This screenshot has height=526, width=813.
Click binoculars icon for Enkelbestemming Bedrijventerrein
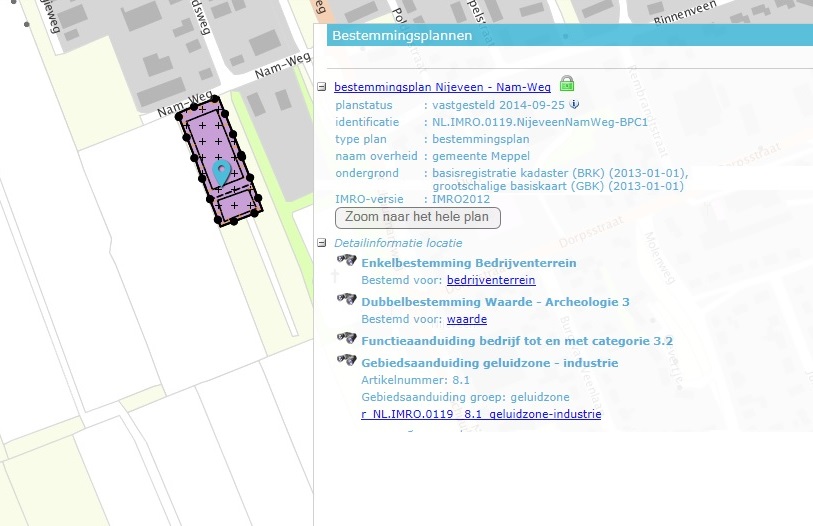pos(347,260)
